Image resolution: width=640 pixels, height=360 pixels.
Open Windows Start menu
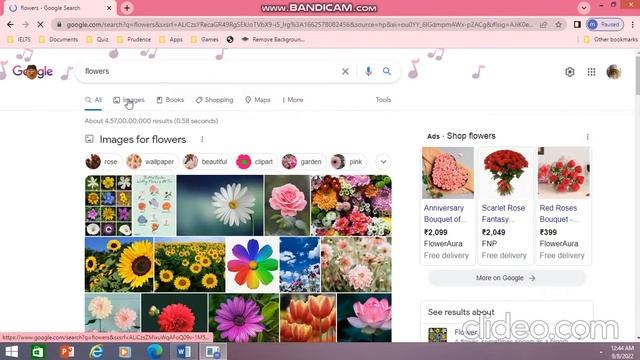coord(11,351)
